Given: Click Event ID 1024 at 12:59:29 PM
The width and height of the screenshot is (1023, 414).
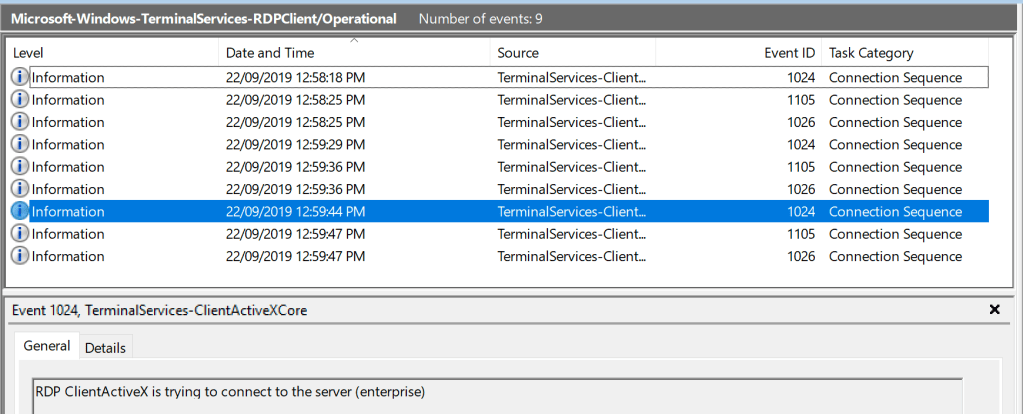Looking at the screenshot, I should coord(801,144).
